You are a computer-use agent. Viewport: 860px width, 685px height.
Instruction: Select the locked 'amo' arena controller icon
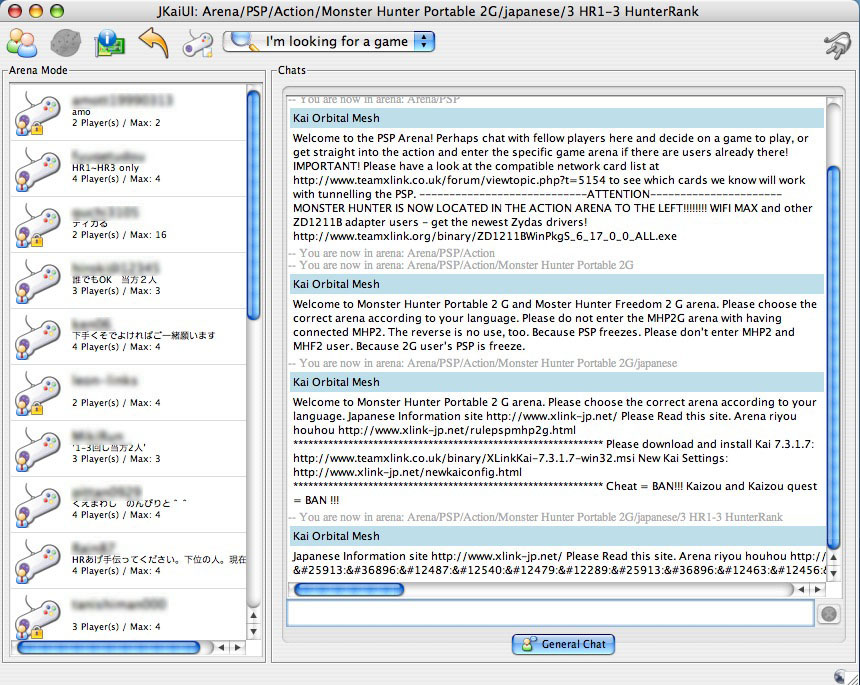(x=37, y=112)
